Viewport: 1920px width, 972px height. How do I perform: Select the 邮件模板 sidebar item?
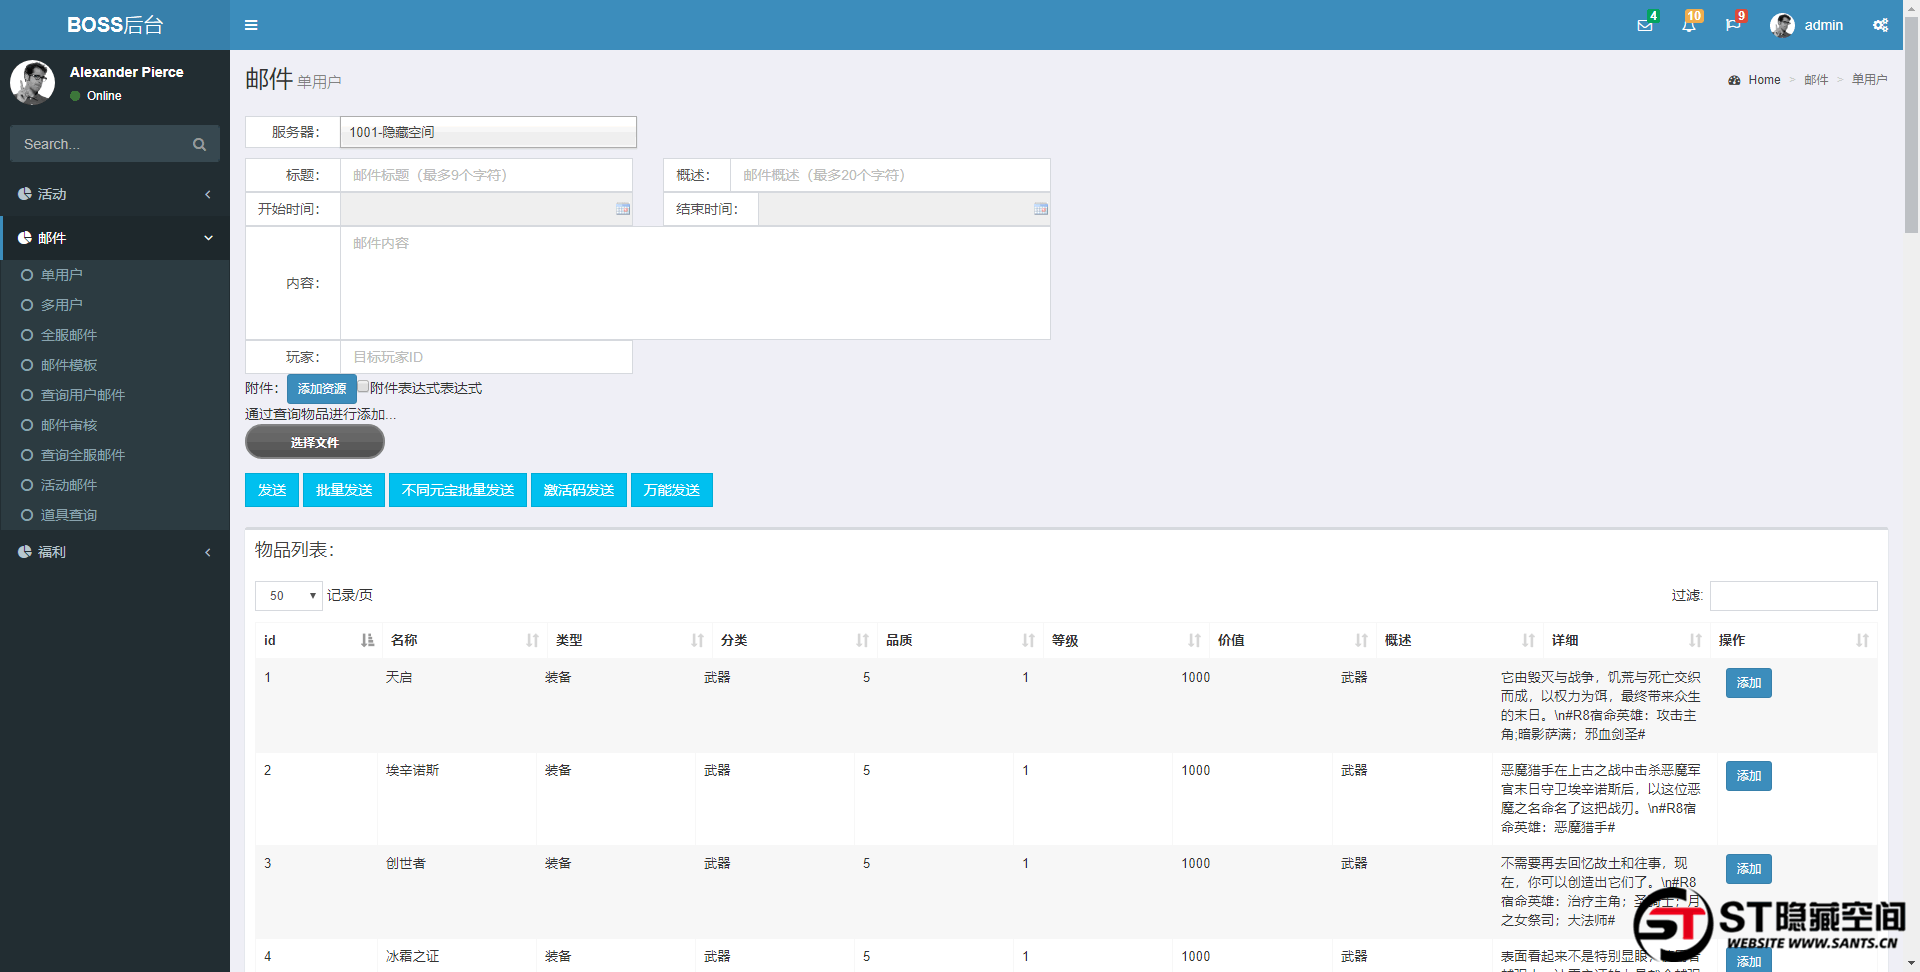click(69, 365)
